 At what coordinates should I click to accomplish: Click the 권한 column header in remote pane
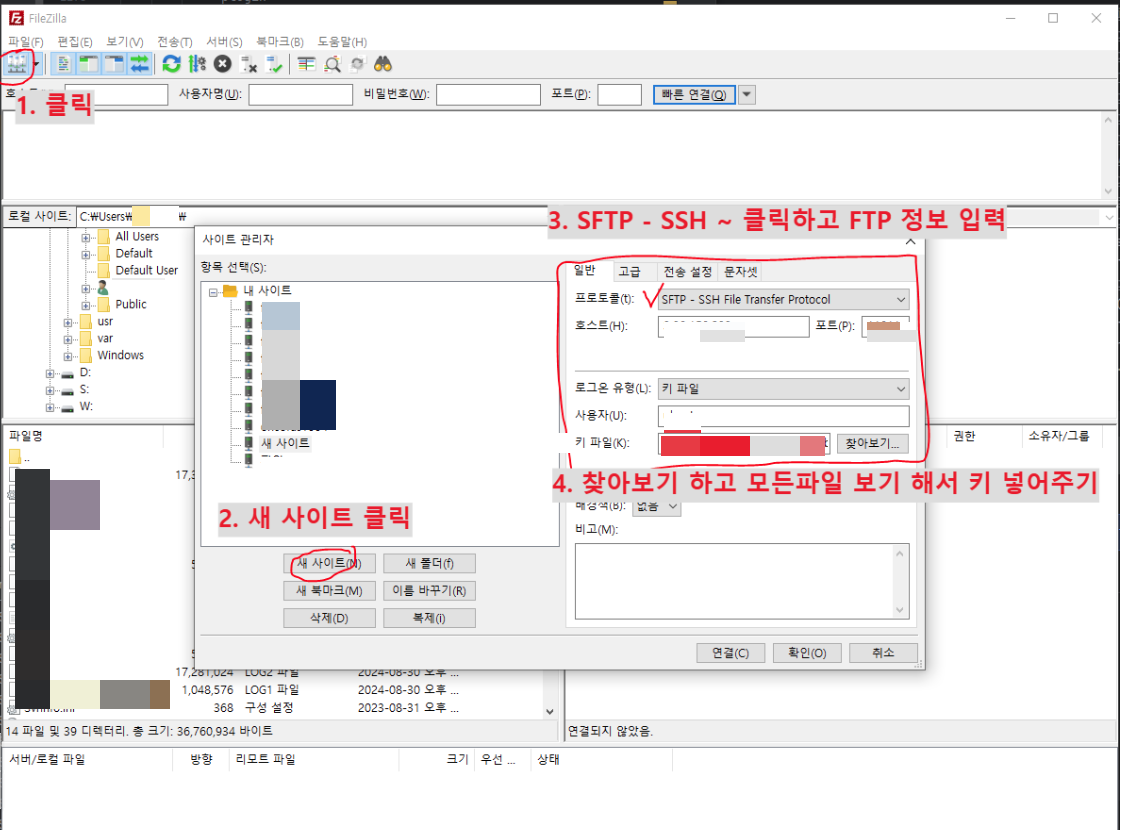click(984, 436)
